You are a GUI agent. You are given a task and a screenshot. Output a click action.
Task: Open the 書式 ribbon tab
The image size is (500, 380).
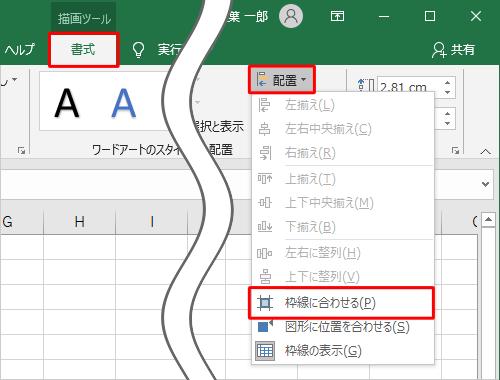(83, 50)
